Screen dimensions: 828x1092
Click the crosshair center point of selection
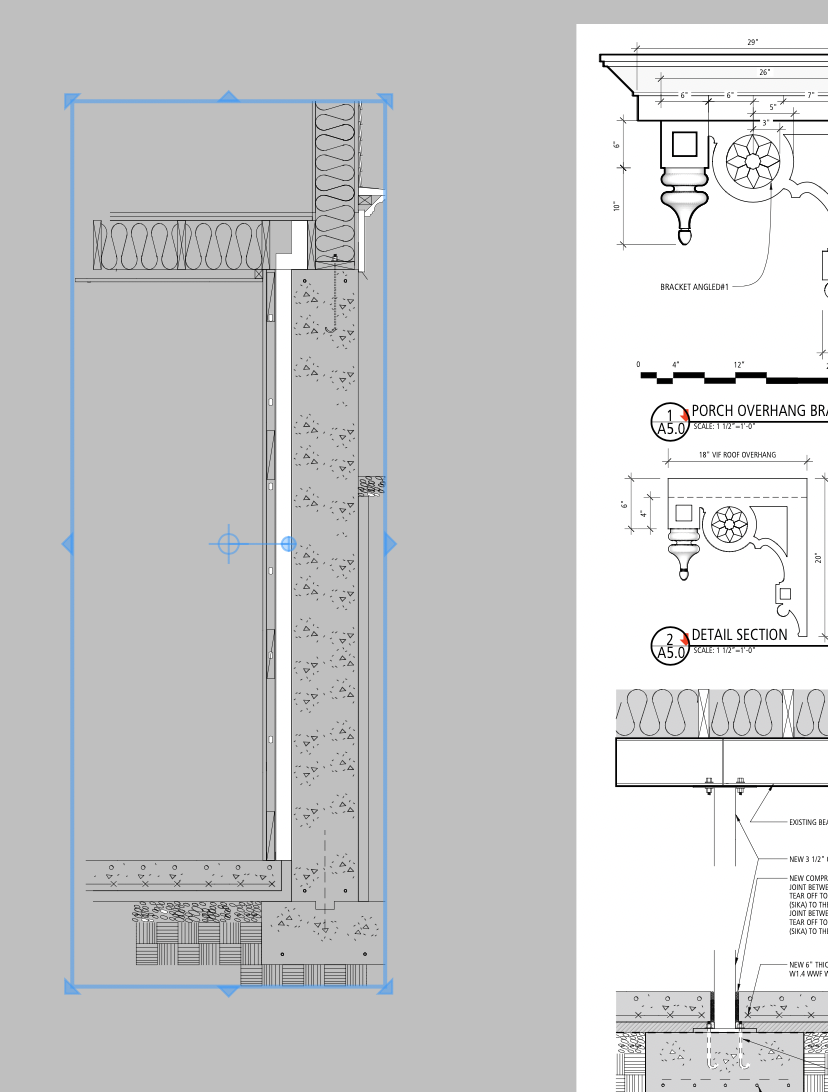[228, 544]
